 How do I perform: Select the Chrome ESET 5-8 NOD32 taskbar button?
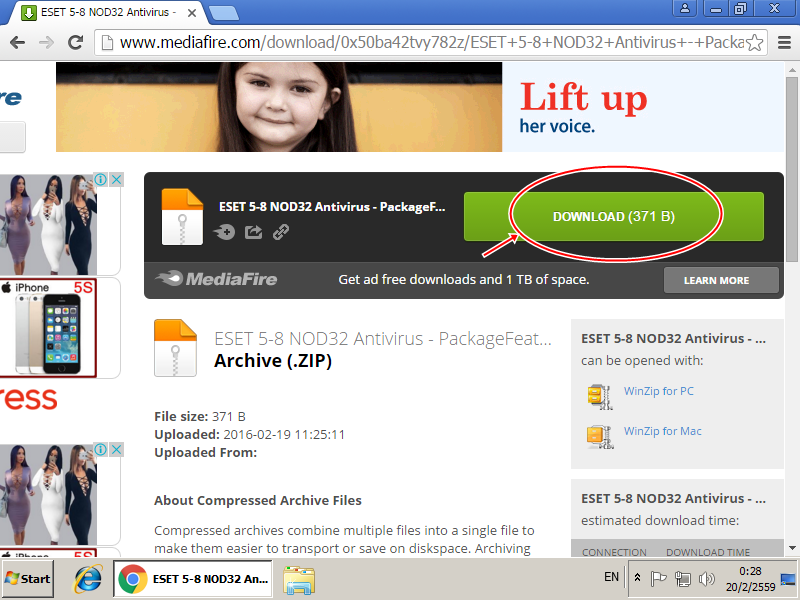pyautogui.click(x=193, y=579)
